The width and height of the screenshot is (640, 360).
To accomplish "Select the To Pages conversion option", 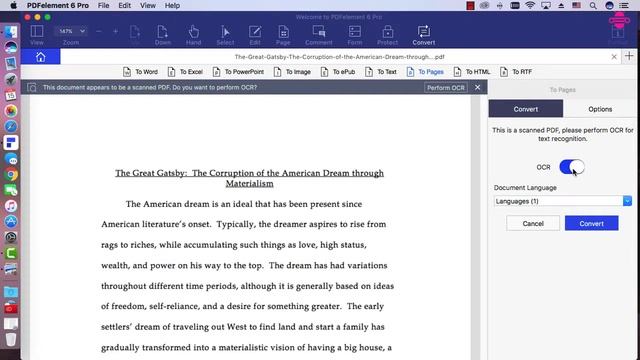I will click(425, 72).
